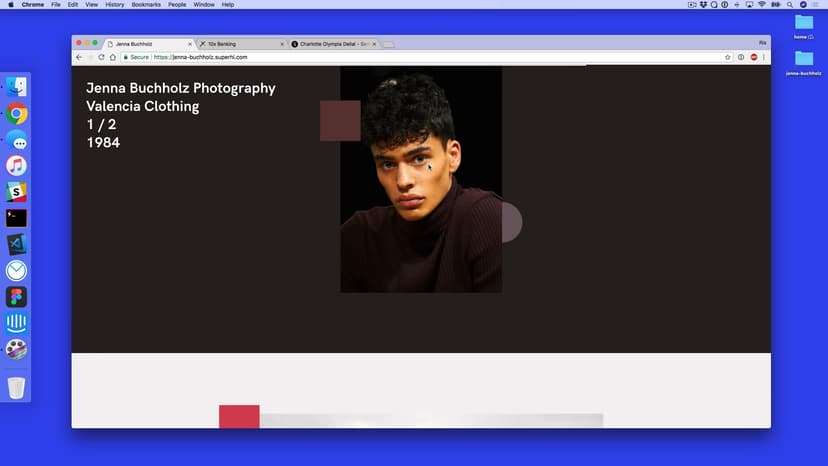
Task: Open Terminal from the dock
Action: (x=16, y=218)
